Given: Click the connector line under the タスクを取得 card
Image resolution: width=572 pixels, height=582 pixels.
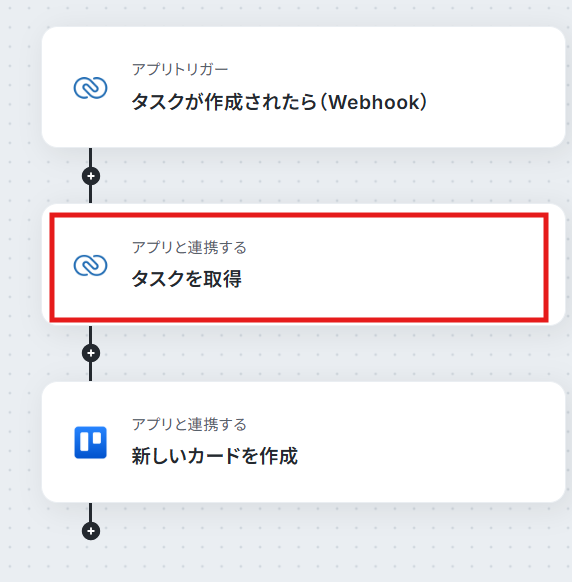Looking at the screenshot, I should [91, 335].
